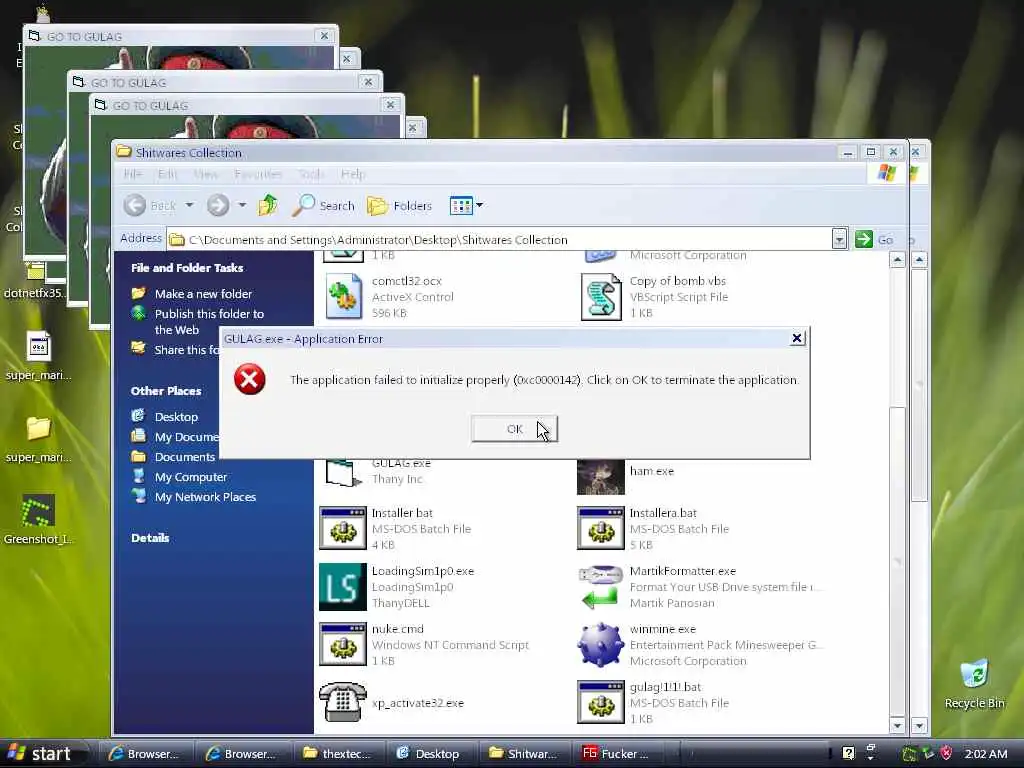The height and width of the screenshot is (768, 1024).
Task: Select the comctl32.ocx file icon
Action: click(x=344, y=296)
